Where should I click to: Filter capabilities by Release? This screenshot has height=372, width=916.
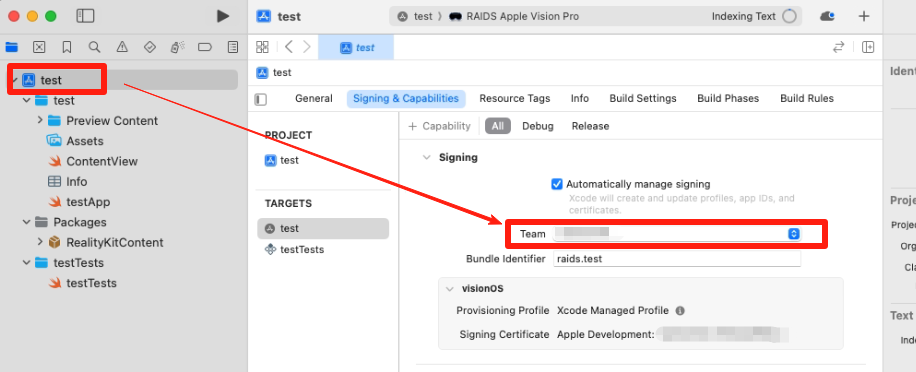point(590,126)
